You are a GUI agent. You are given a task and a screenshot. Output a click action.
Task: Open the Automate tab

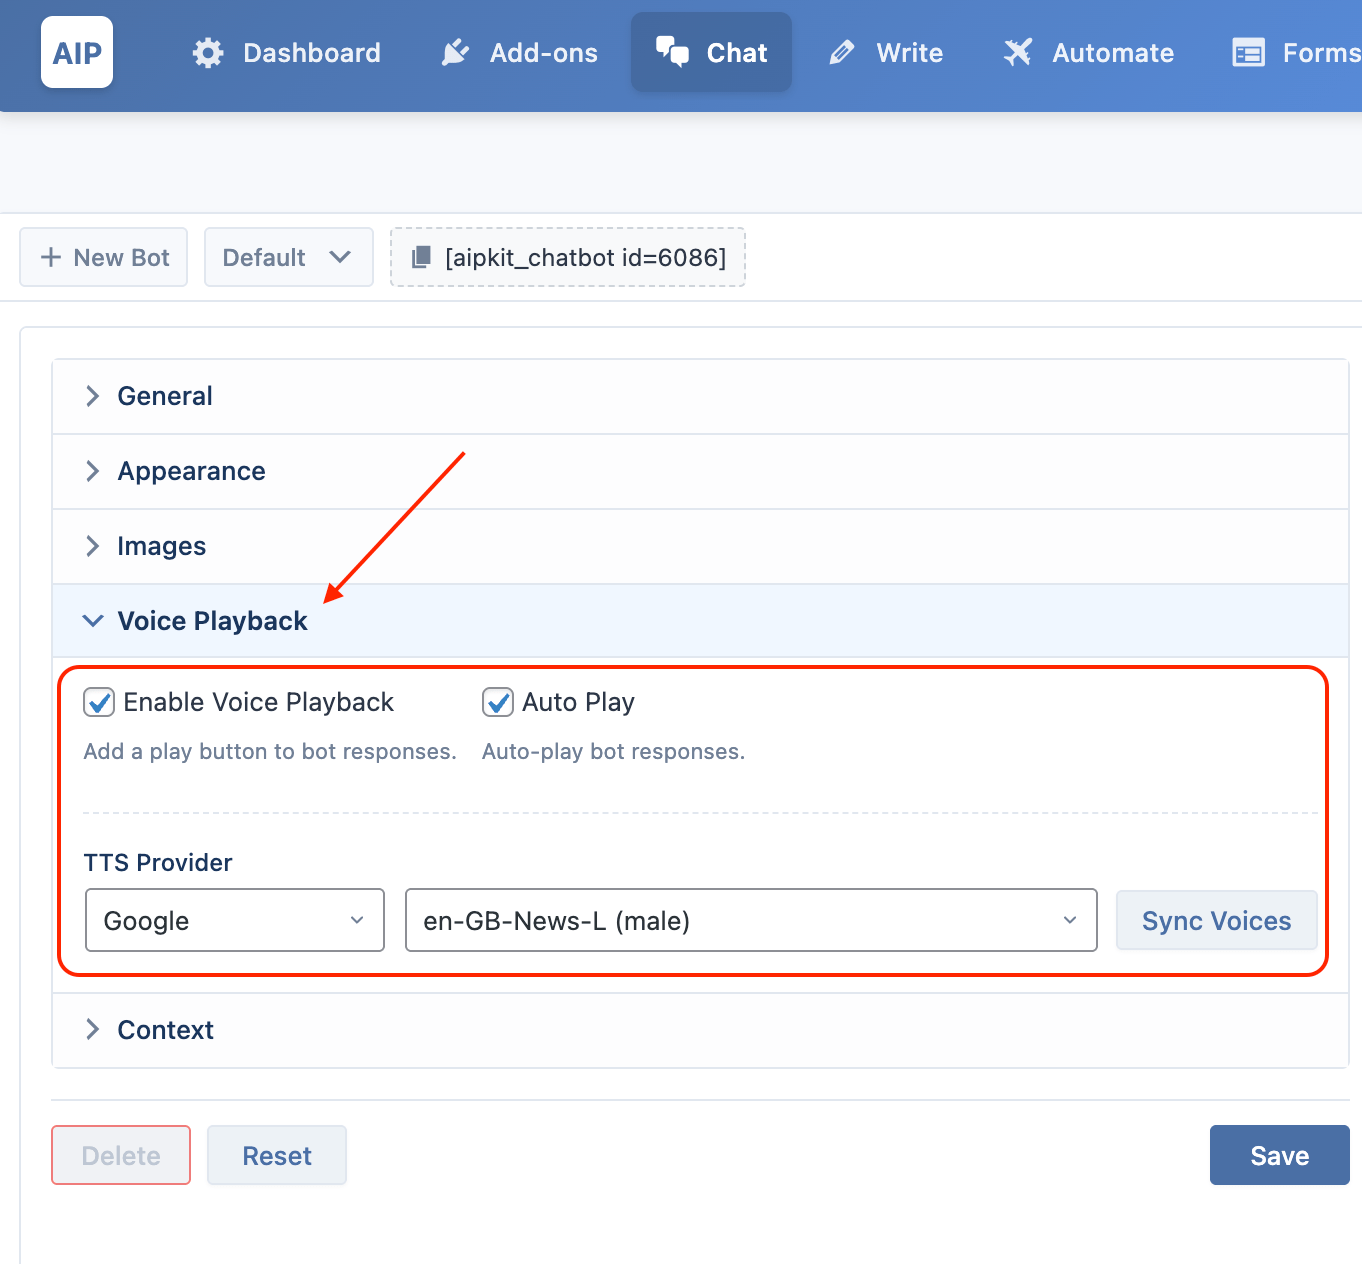pyautogui.click(x=1088, y=52)
